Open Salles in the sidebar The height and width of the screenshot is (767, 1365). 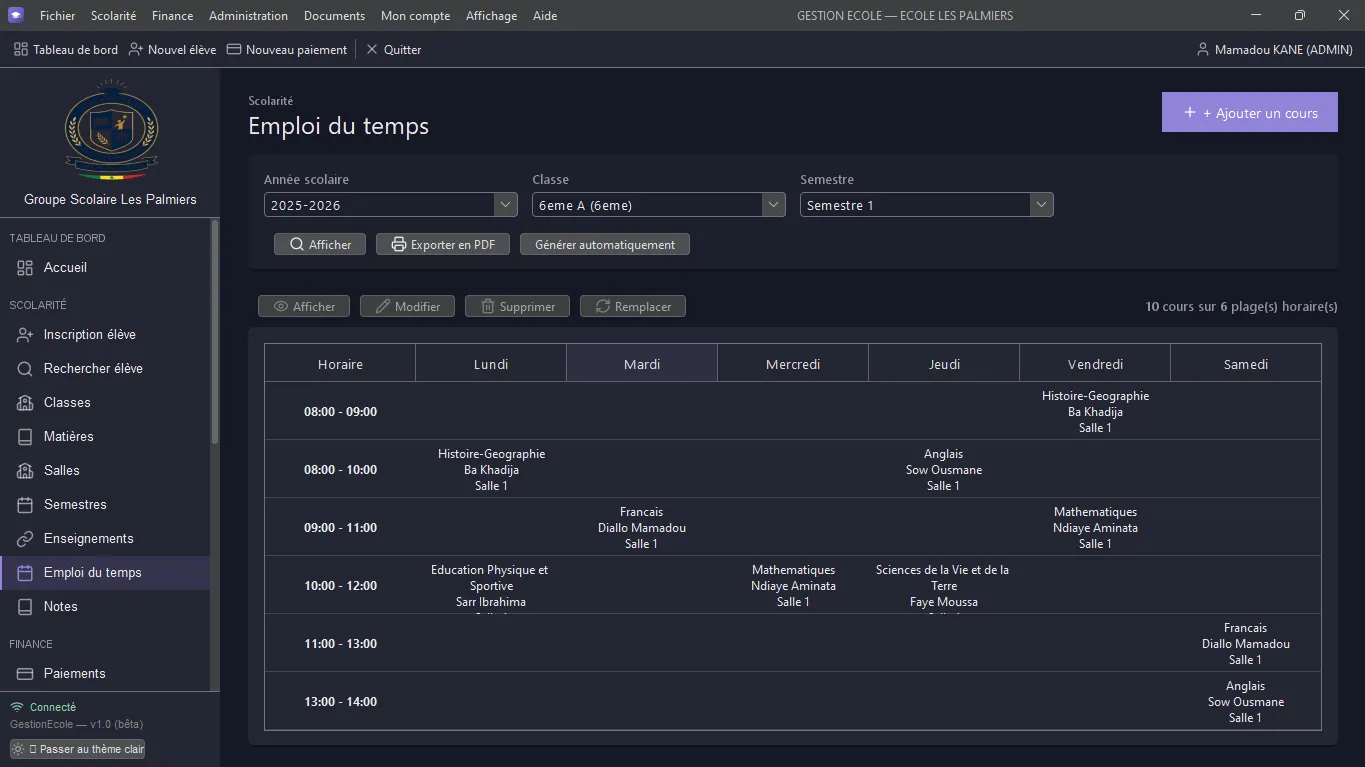[105, 470]
